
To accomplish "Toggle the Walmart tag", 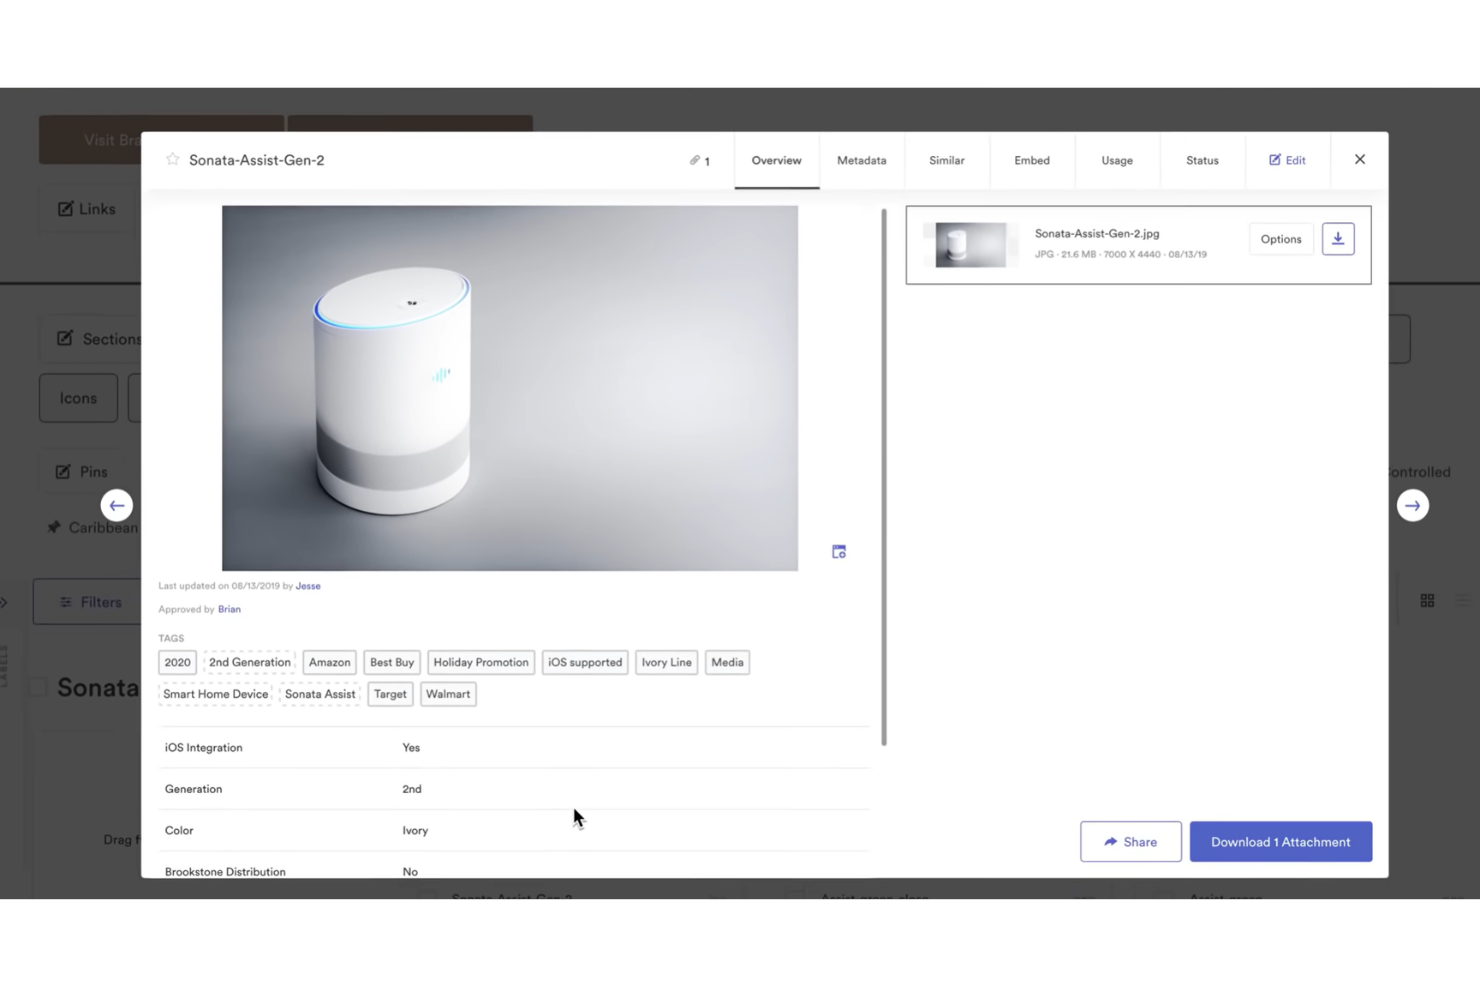I will (448, 694).
